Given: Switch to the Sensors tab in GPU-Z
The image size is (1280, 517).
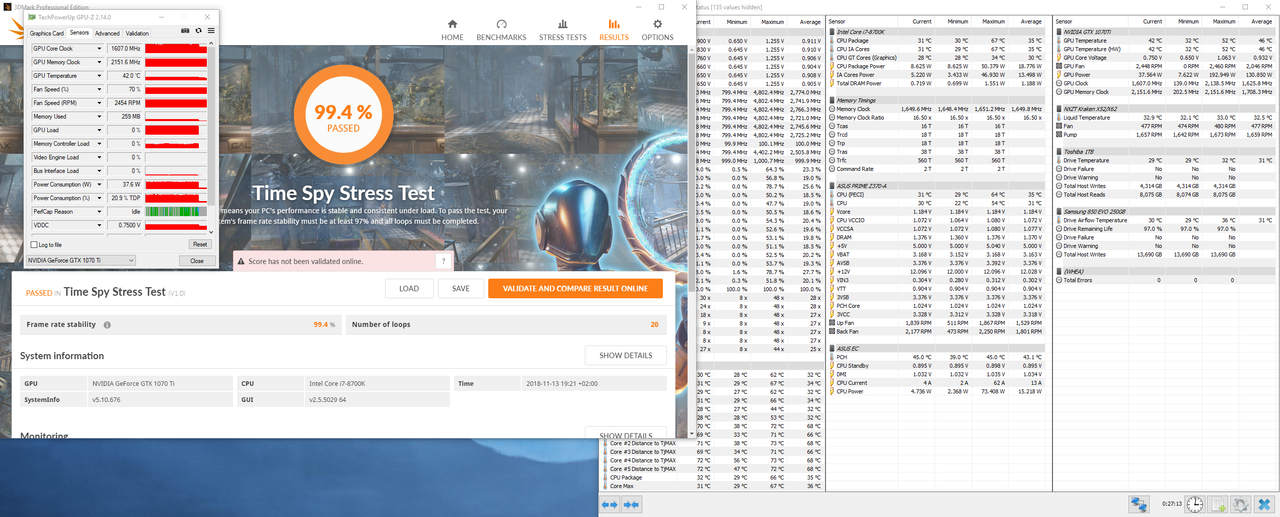Looking at the screenshot, I should pos(79,32).
